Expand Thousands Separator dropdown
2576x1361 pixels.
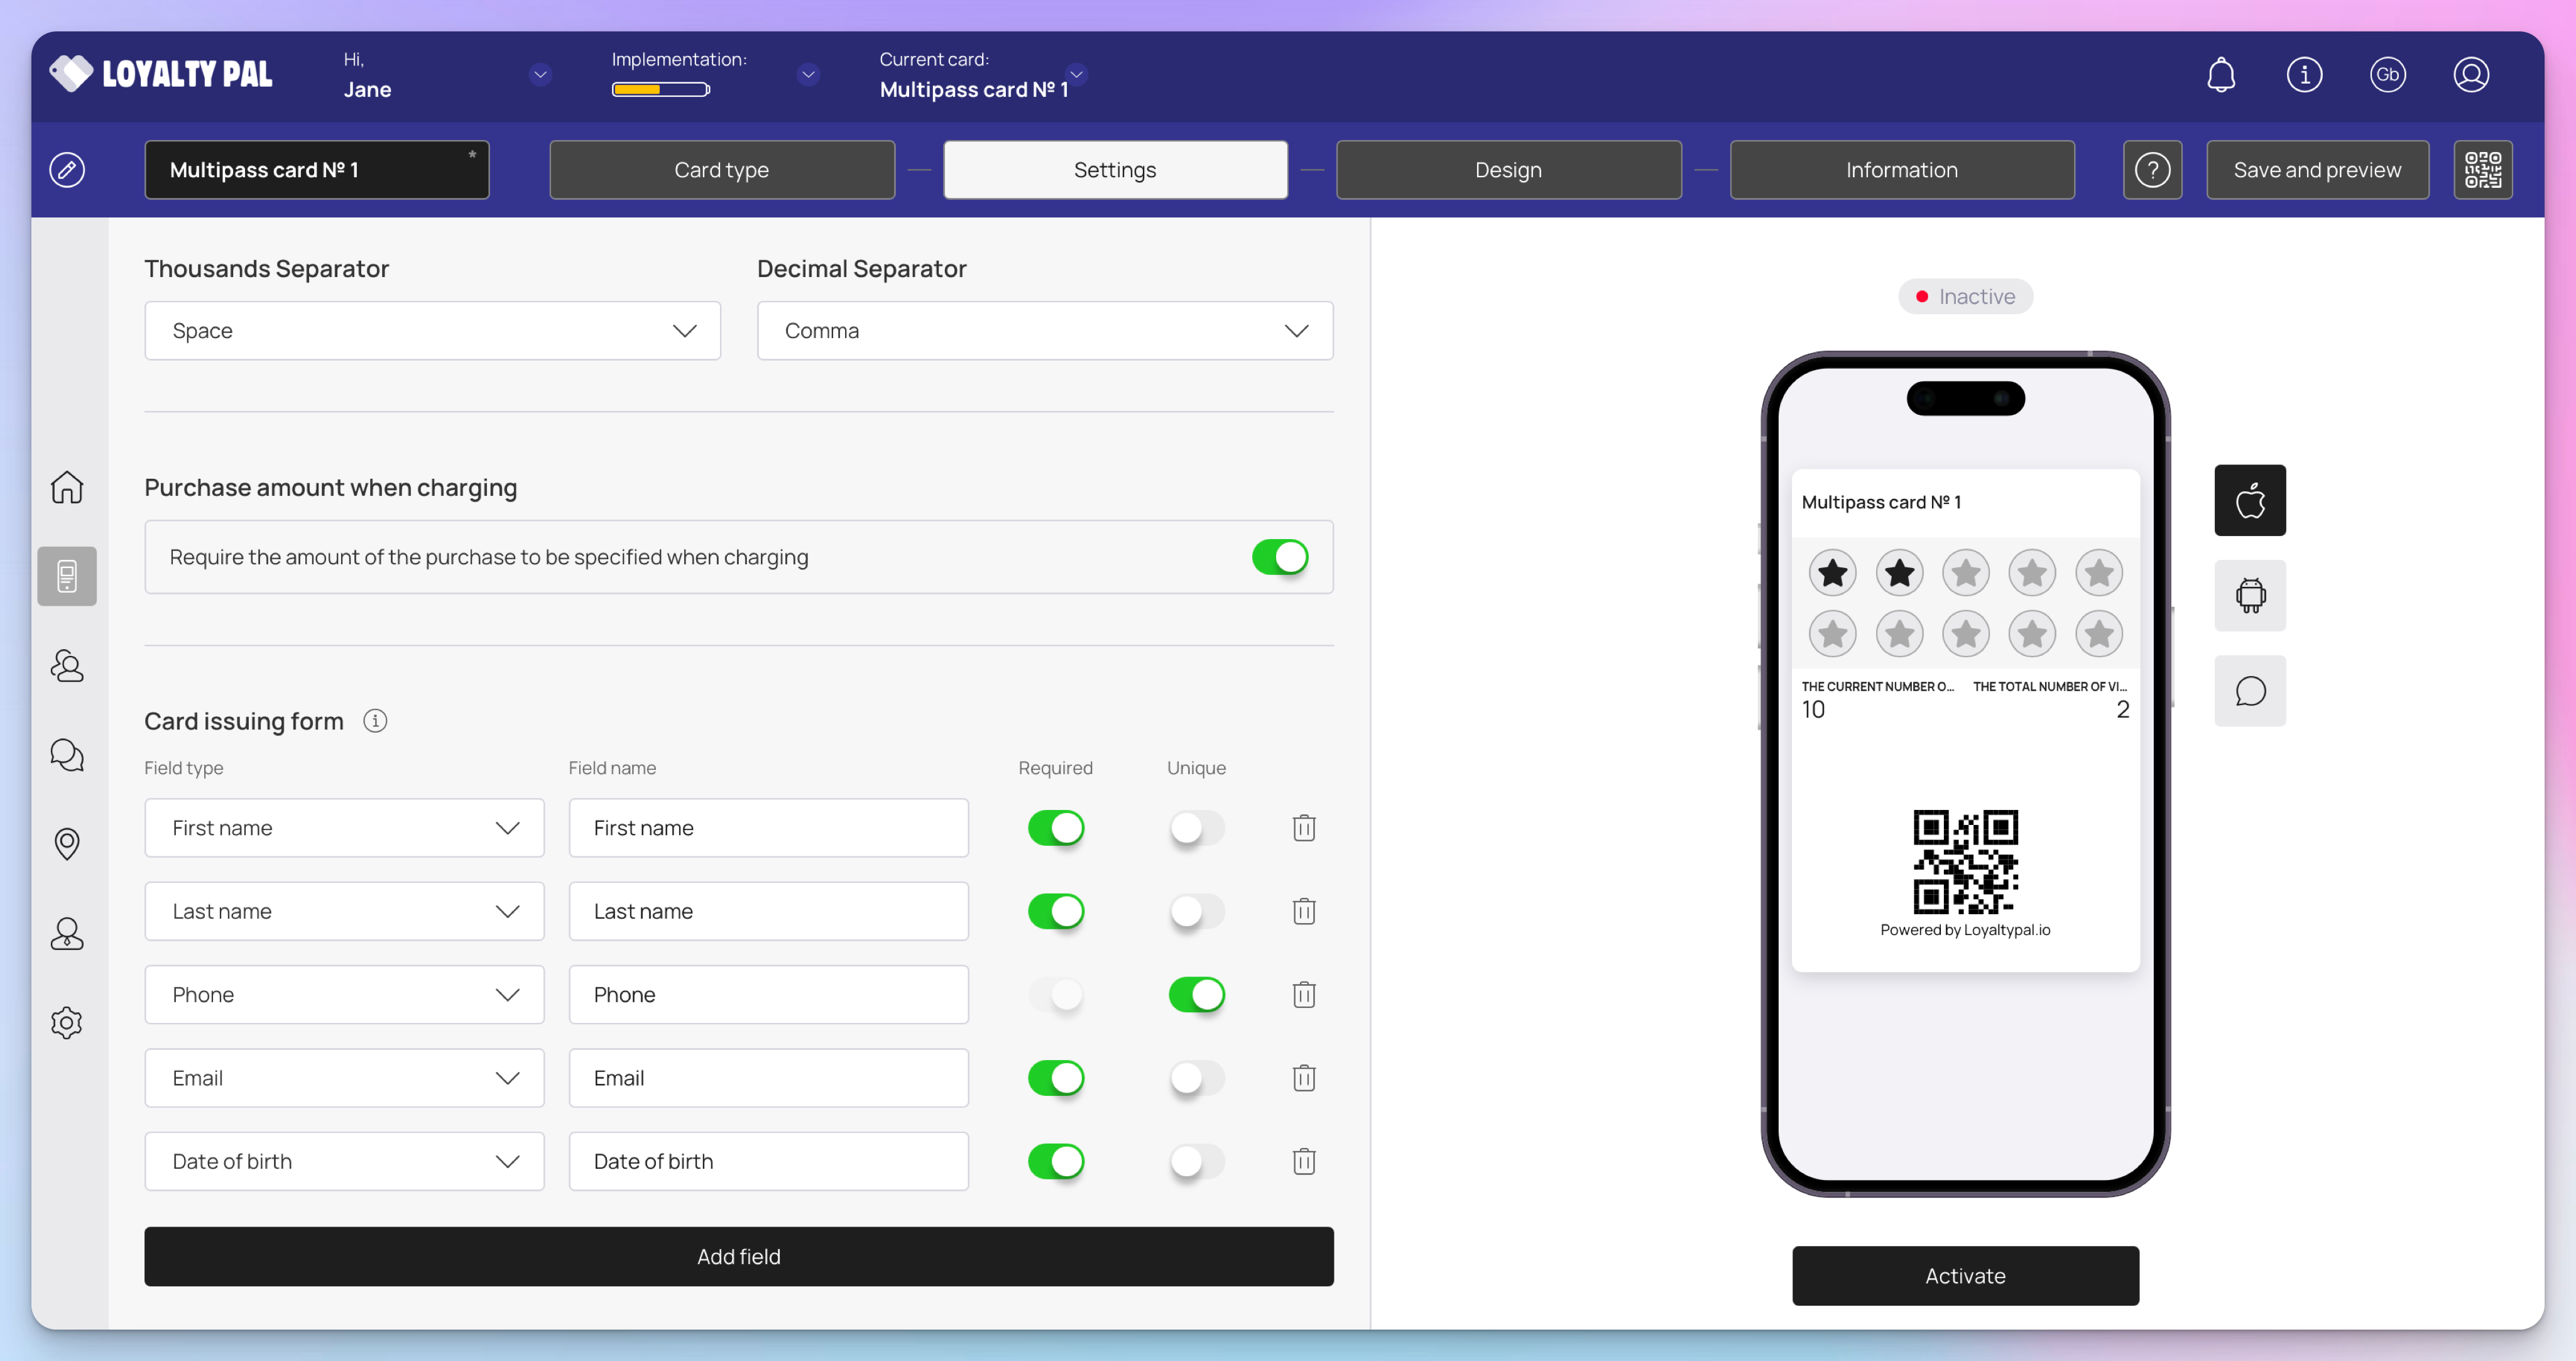[x=432, y=331]
